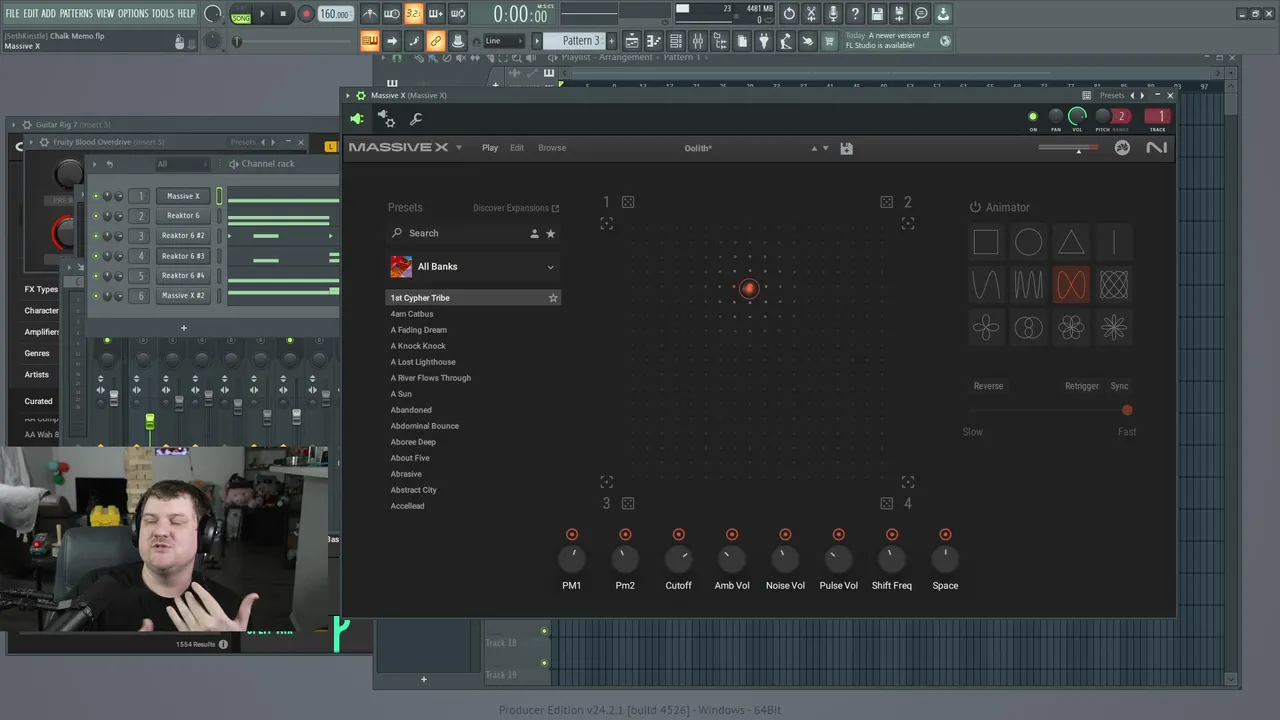Open Massive X wrapper detailed settings gear icon
The image size is (1280, 720).
386,119
